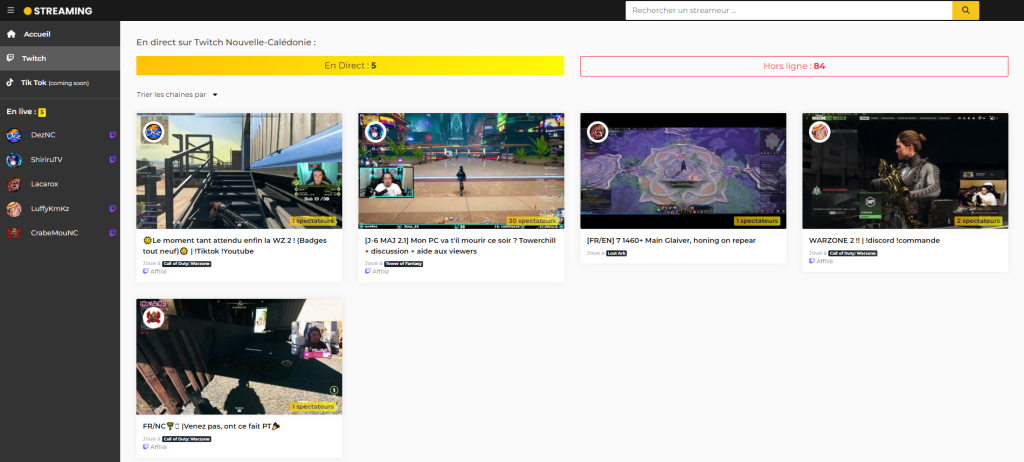Select Twitch in the sidebar
Image resolution: width=1024 pixels, height=462 pixels.
pos(60,58)
